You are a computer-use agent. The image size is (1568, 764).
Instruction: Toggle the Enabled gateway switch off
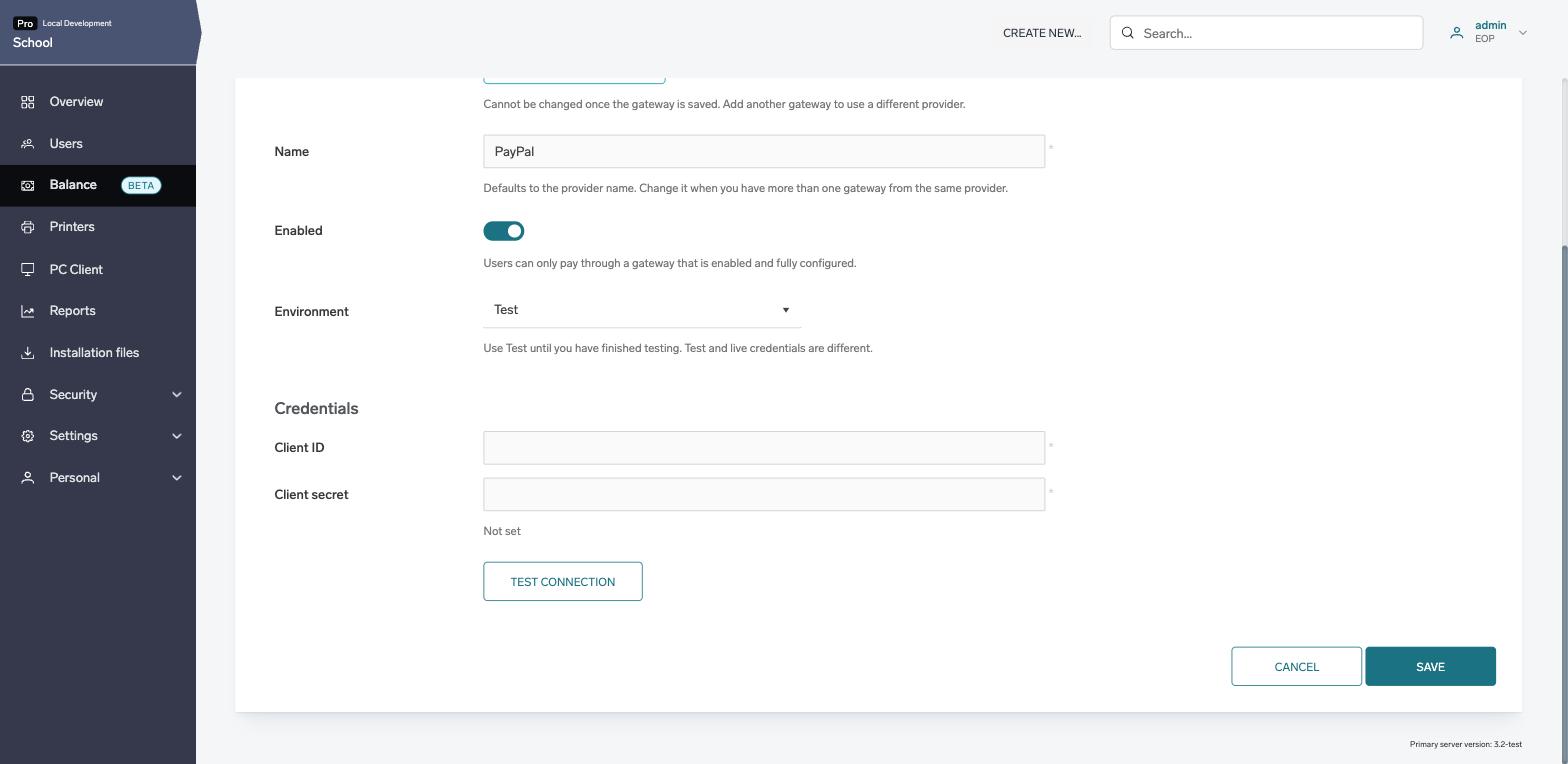[x=504, y=231]
